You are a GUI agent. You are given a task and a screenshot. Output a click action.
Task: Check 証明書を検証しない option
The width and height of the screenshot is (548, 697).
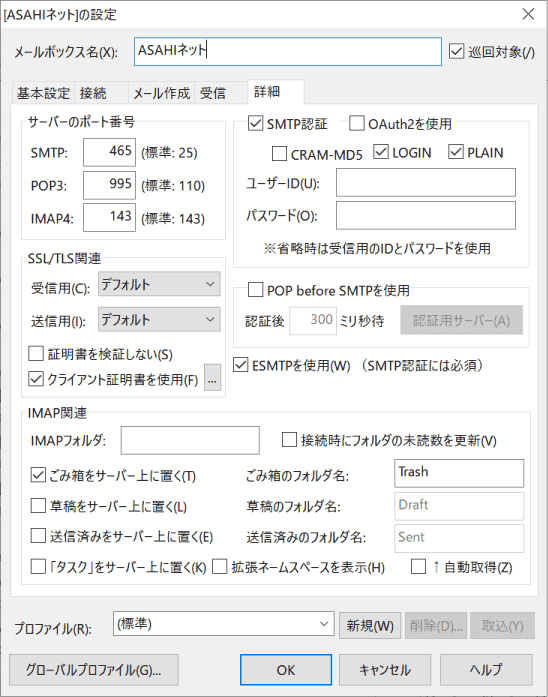point(36,354)
